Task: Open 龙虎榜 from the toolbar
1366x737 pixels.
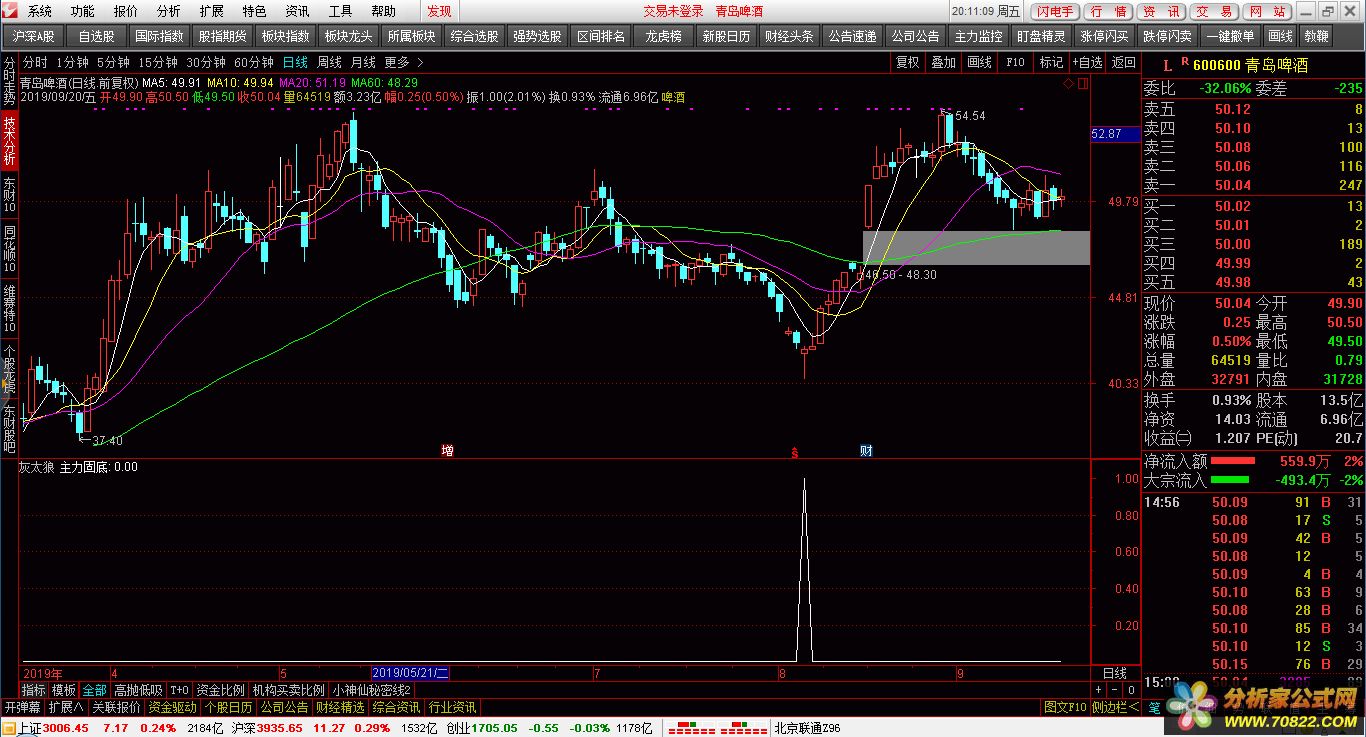Action: [x=663, y=35]
